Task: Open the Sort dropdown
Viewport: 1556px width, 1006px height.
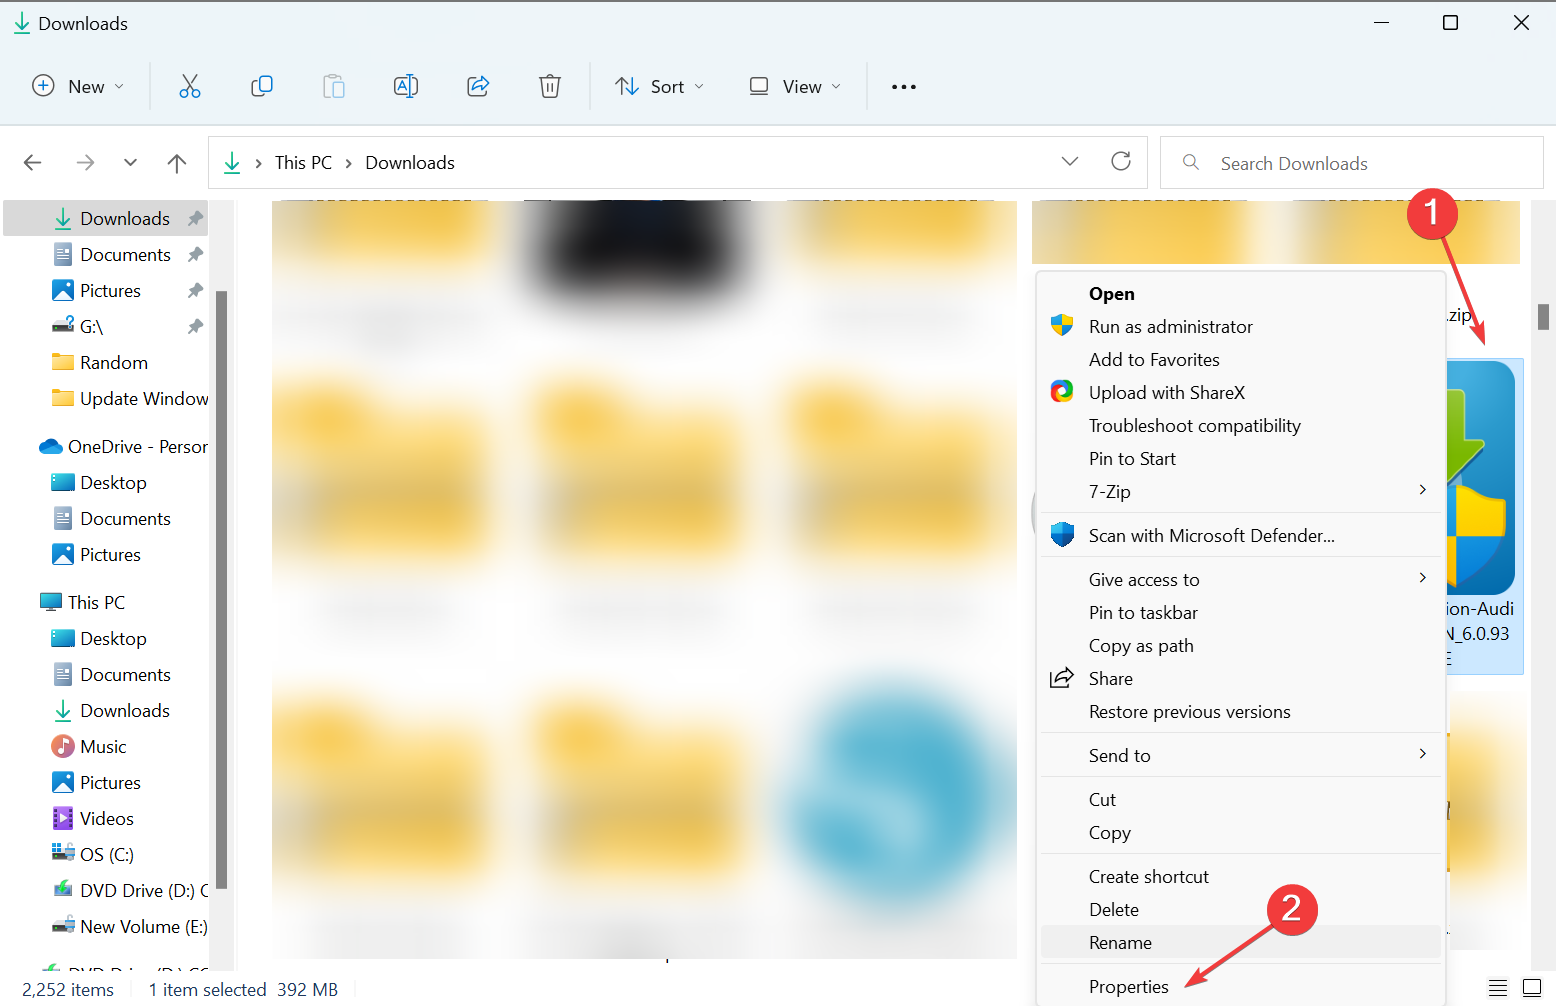Action: pos(660,86)
